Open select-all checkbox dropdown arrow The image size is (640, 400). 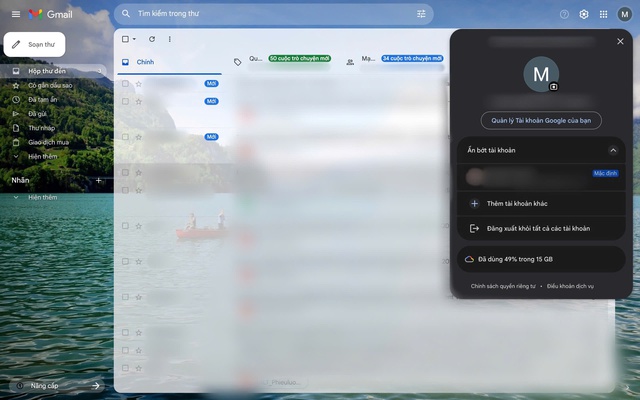134,39
